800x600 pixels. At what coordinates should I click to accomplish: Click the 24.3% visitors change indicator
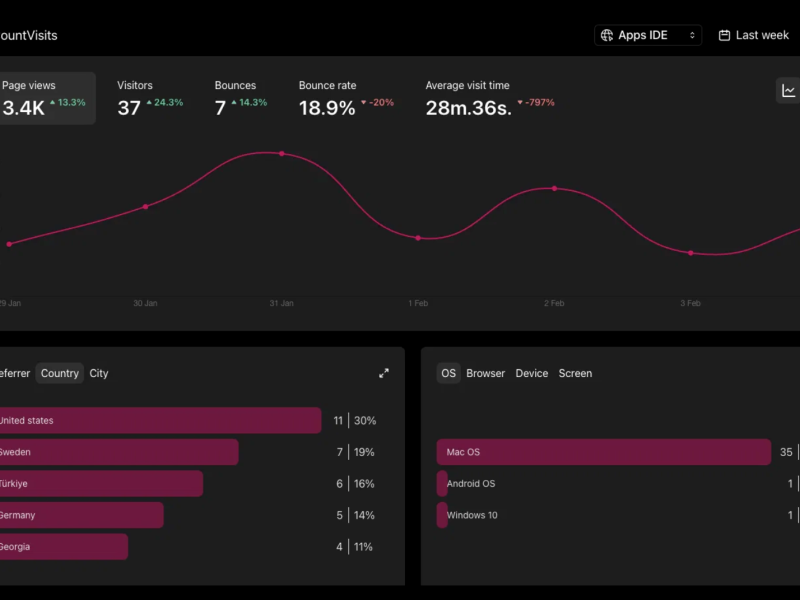click(x=165, y=103)
